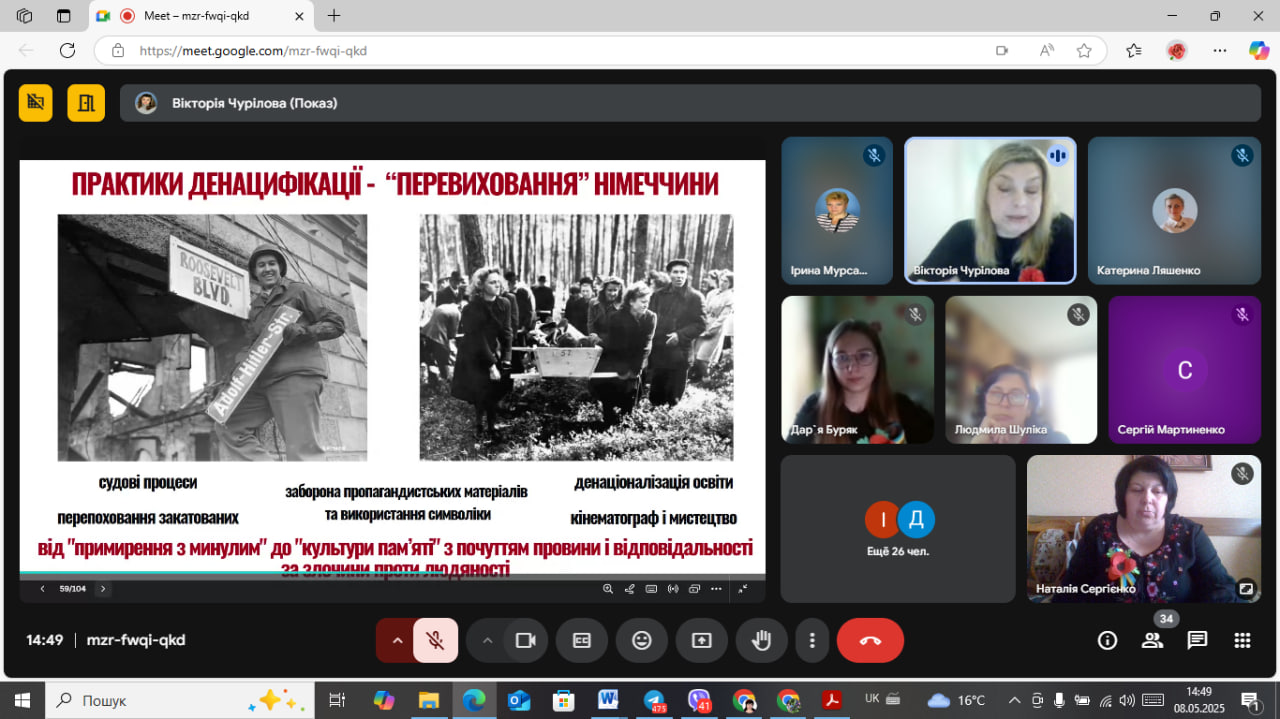
Task: Click the camera permission icon in address bar
Action: coord(1002,50)
